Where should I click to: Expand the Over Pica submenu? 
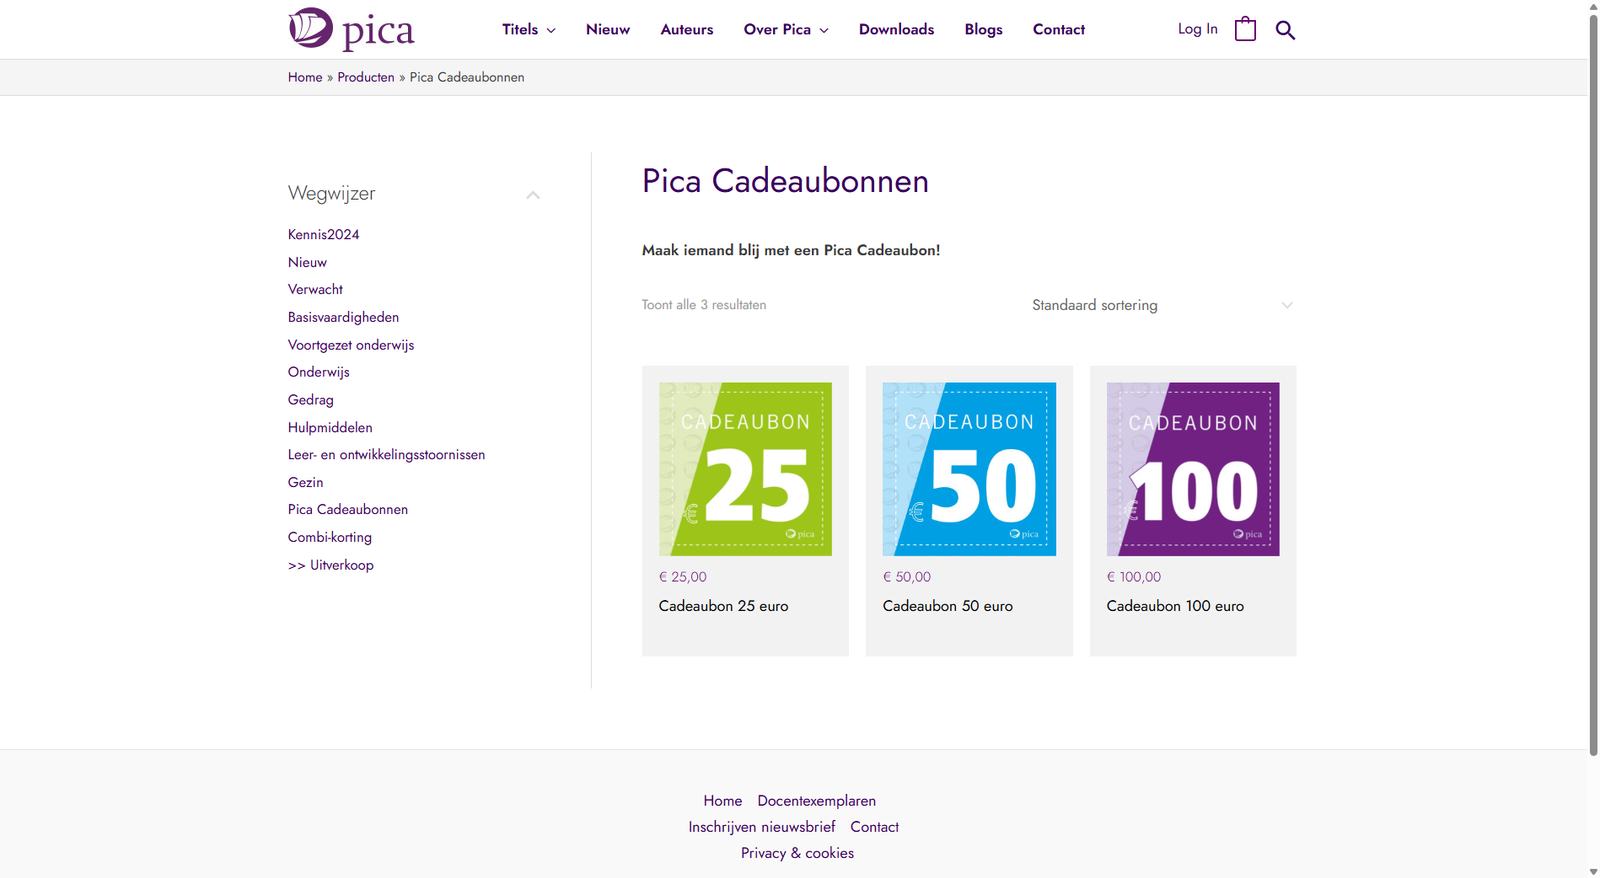point(786,30)
